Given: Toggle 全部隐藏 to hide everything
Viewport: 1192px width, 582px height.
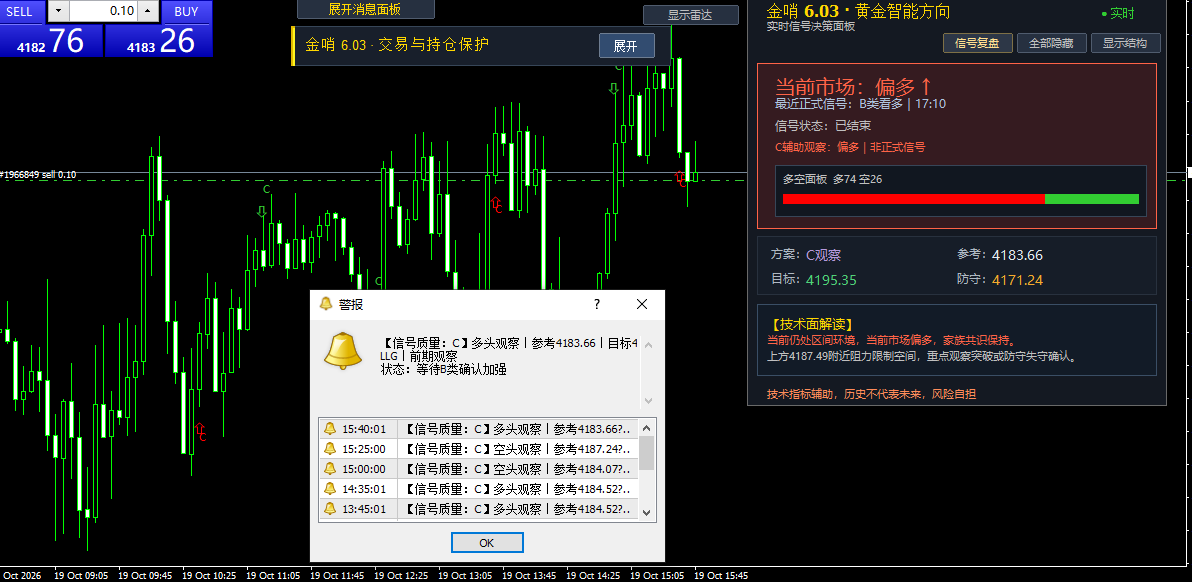Looking at the screenshot, I should point(1051,43).
